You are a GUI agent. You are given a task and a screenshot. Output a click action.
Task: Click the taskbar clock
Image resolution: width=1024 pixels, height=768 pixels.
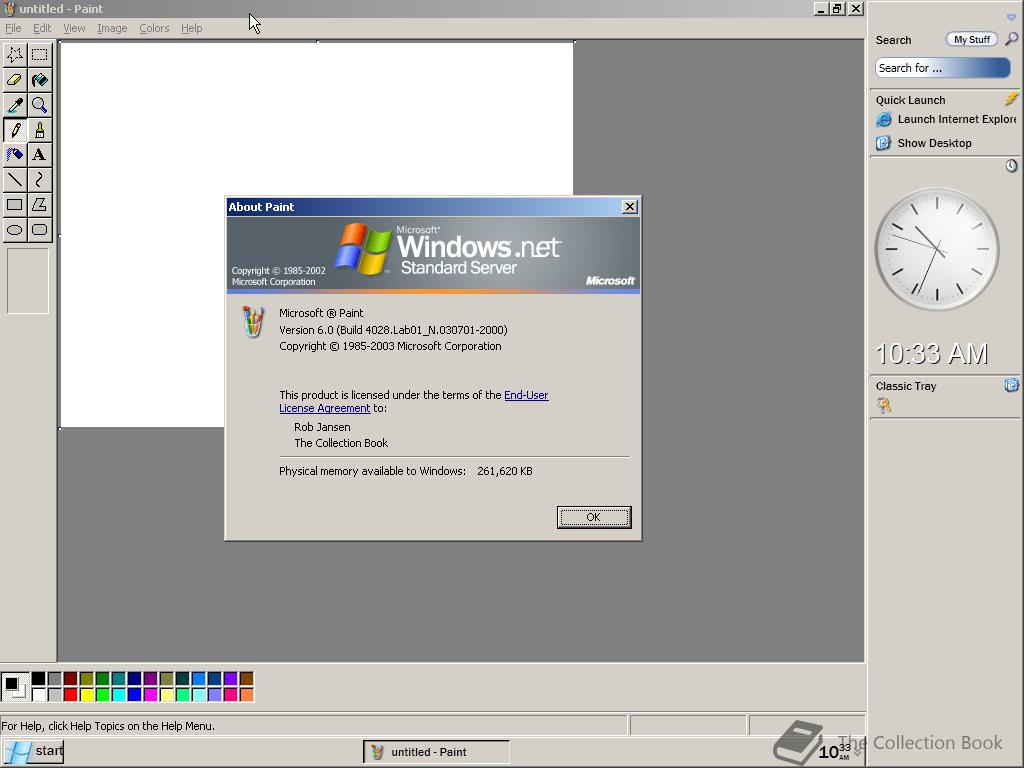point(835,752)
